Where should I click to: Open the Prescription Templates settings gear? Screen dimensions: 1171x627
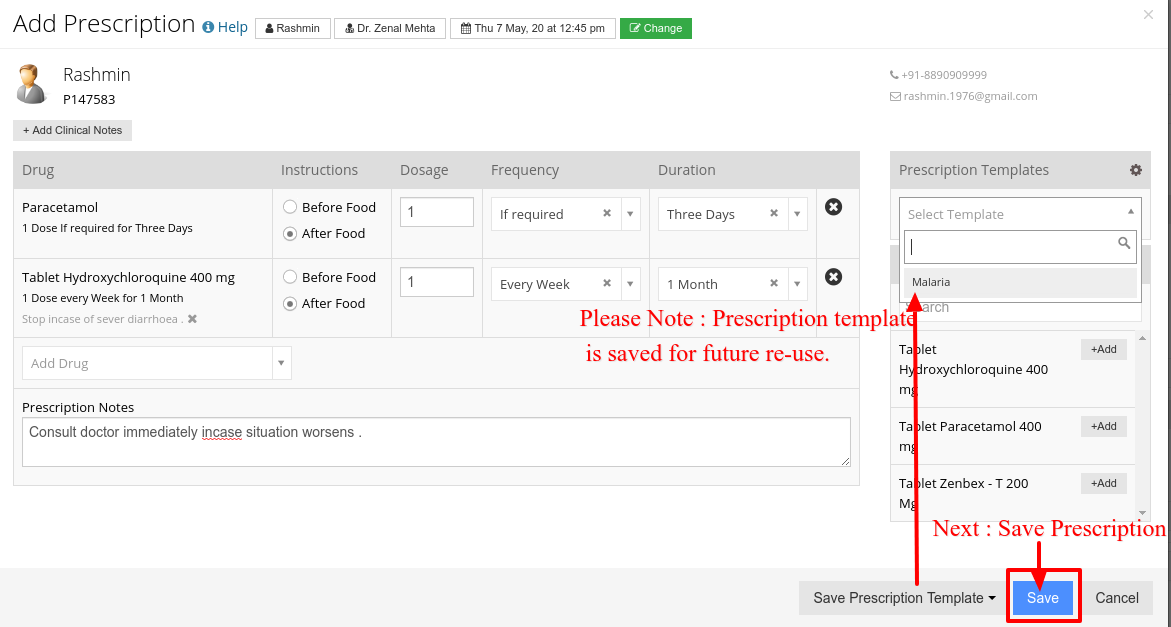click(x=1135, y=170)
